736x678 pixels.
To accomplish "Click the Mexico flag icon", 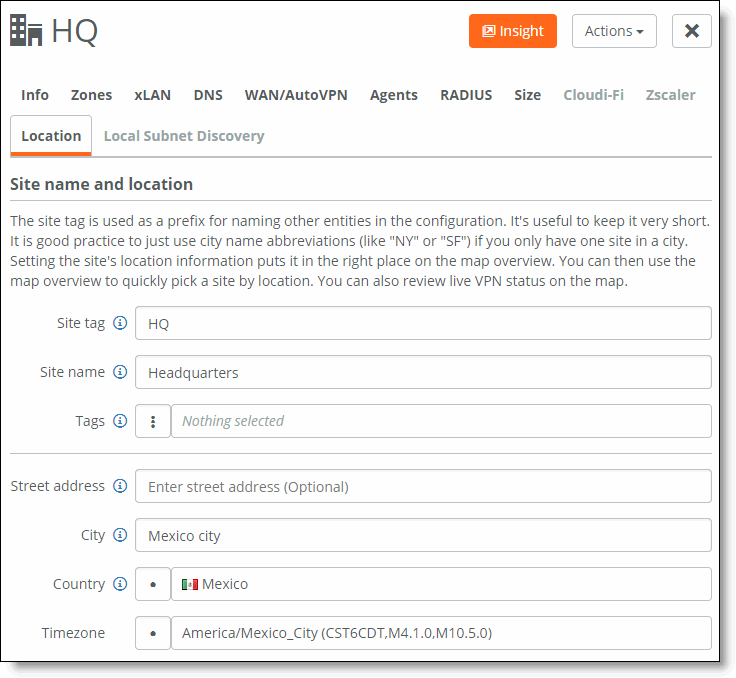I will click(x=190, y=584).
